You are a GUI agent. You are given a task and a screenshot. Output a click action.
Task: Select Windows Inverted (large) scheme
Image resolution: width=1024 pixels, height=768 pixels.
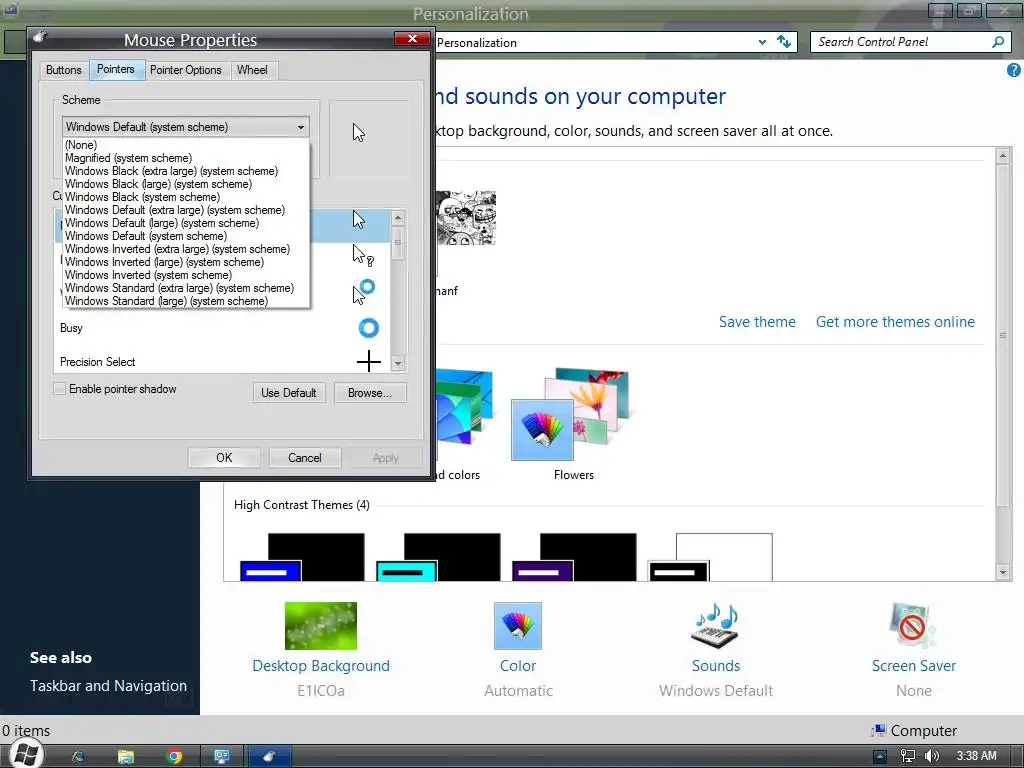click(186, 263)
